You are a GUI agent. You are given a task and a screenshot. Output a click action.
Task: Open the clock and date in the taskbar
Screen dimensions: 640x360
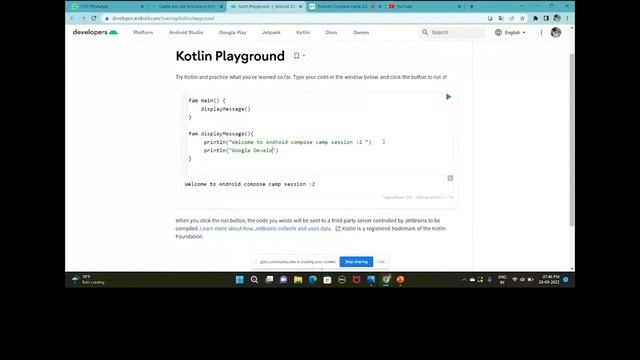coord(549,280)
